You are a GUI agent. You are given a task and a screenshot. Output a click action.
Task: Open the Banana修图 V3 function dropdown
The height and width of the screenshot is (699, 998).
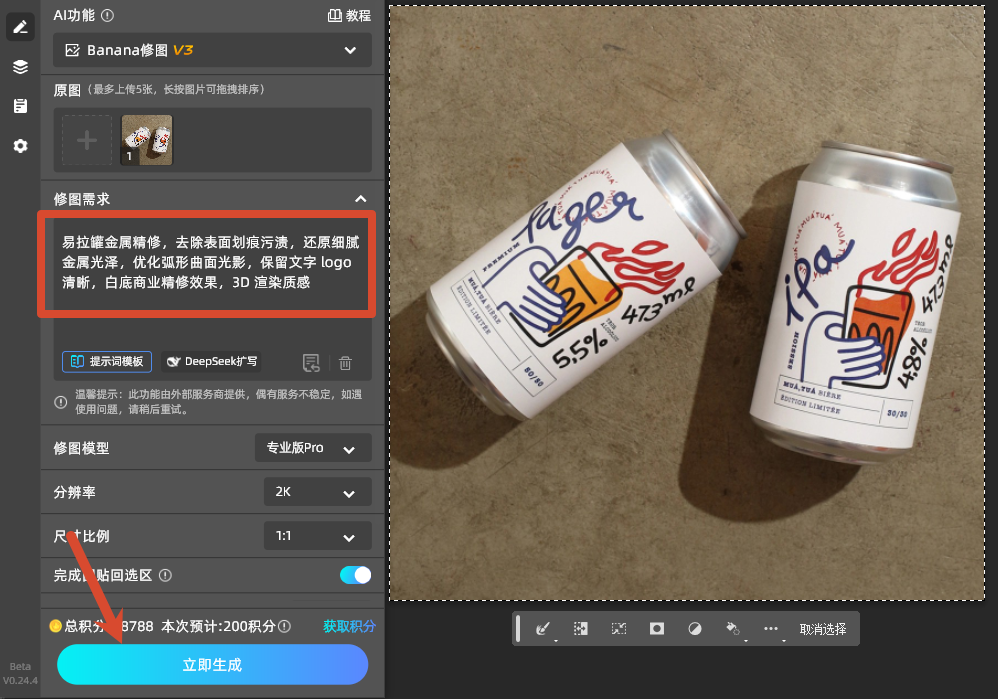tap(213, 50)
